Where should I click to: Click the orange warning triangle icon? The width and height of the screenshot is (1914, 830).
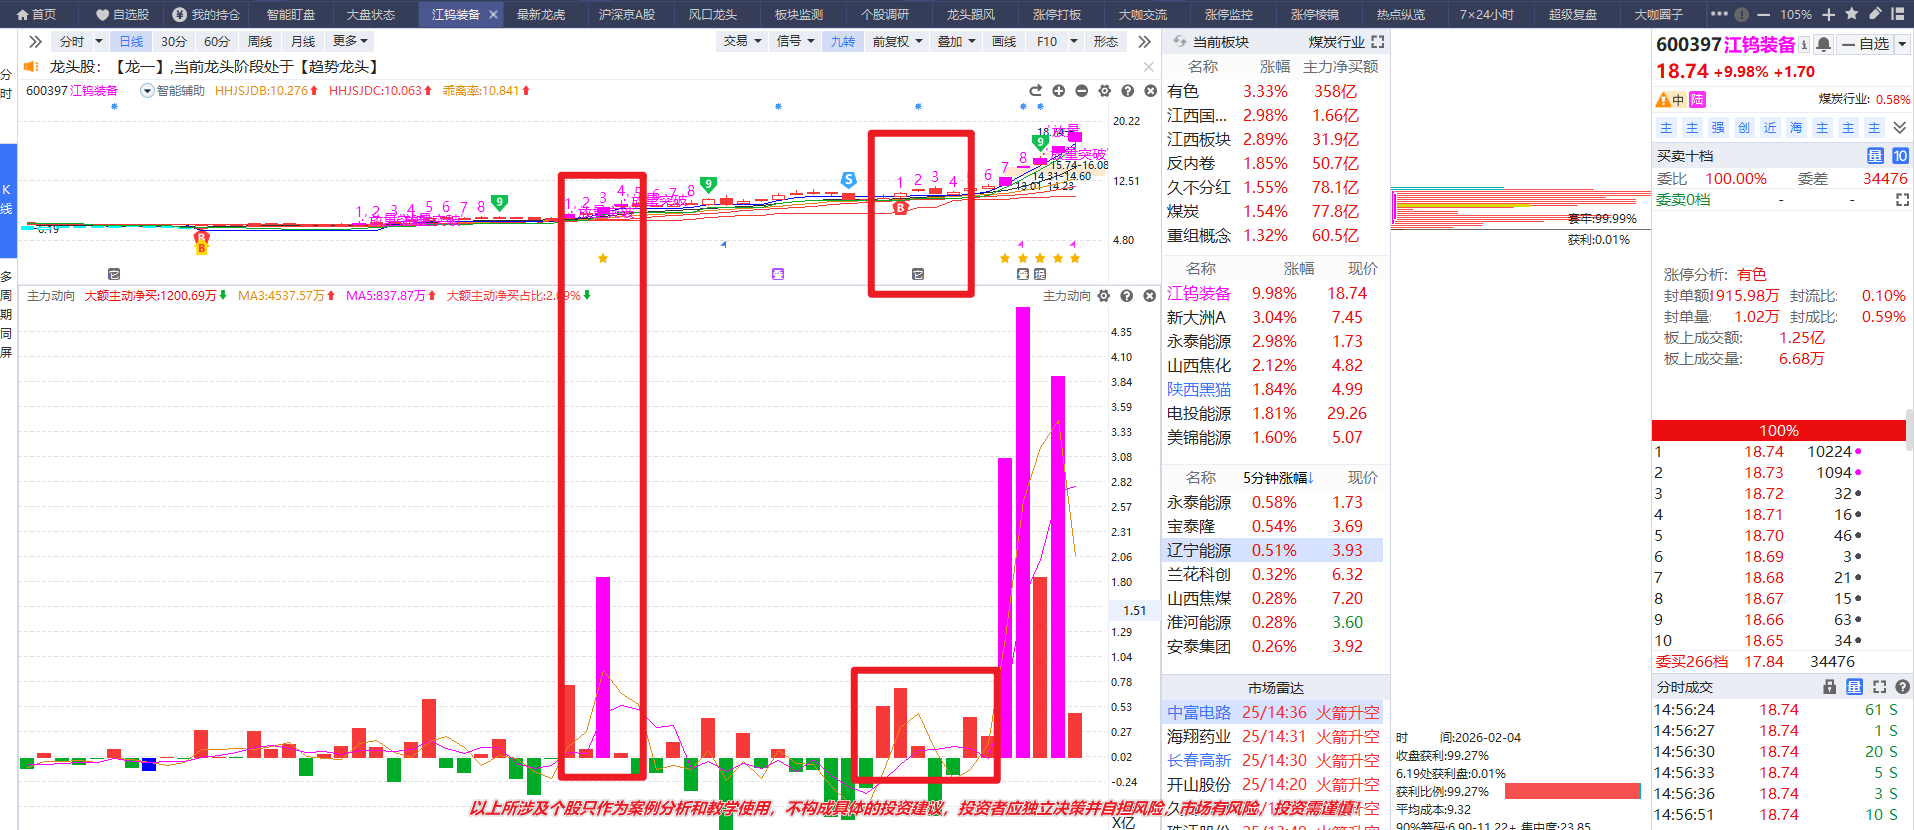1663,100
